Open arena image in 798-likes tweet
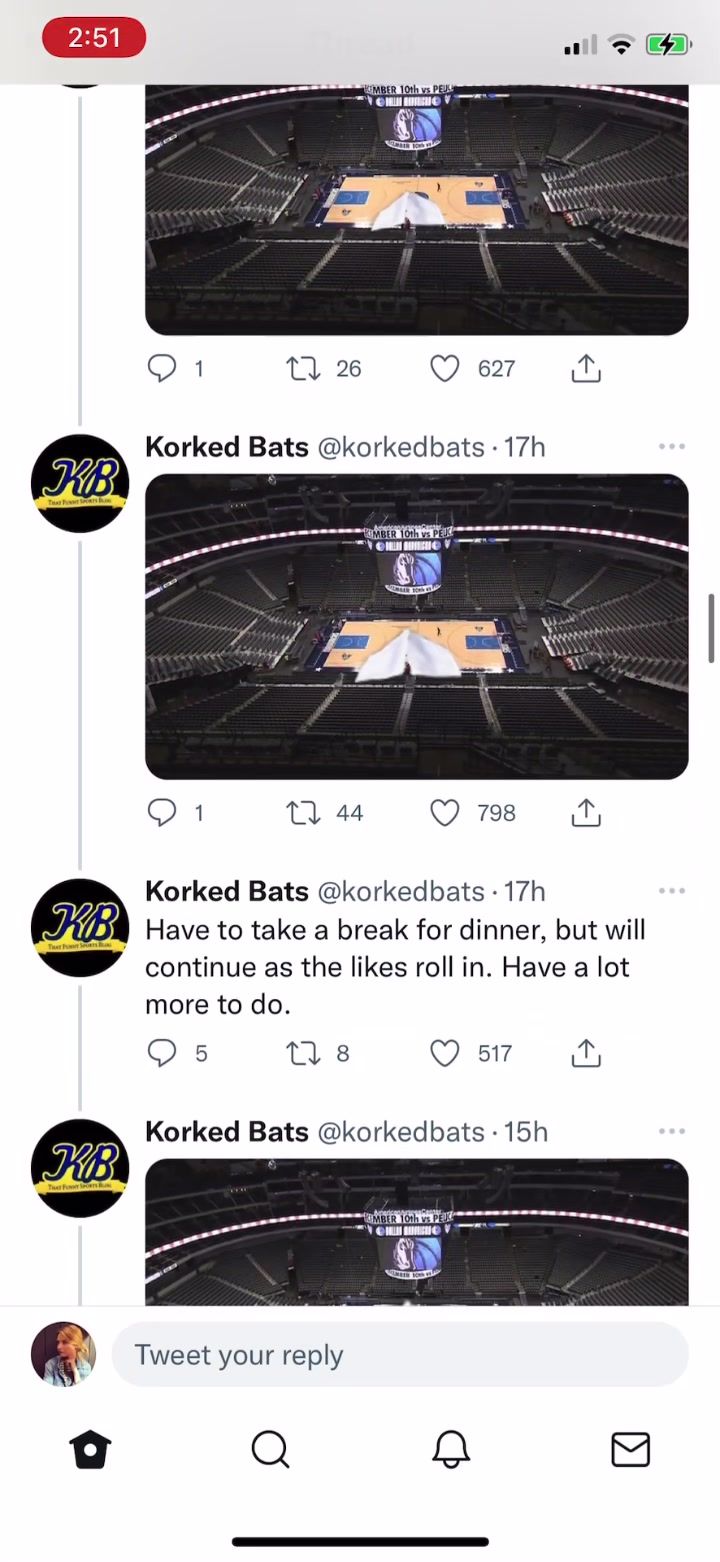Image resolution: width=720 pixels, height=1562 pixels. click(416, 626)
